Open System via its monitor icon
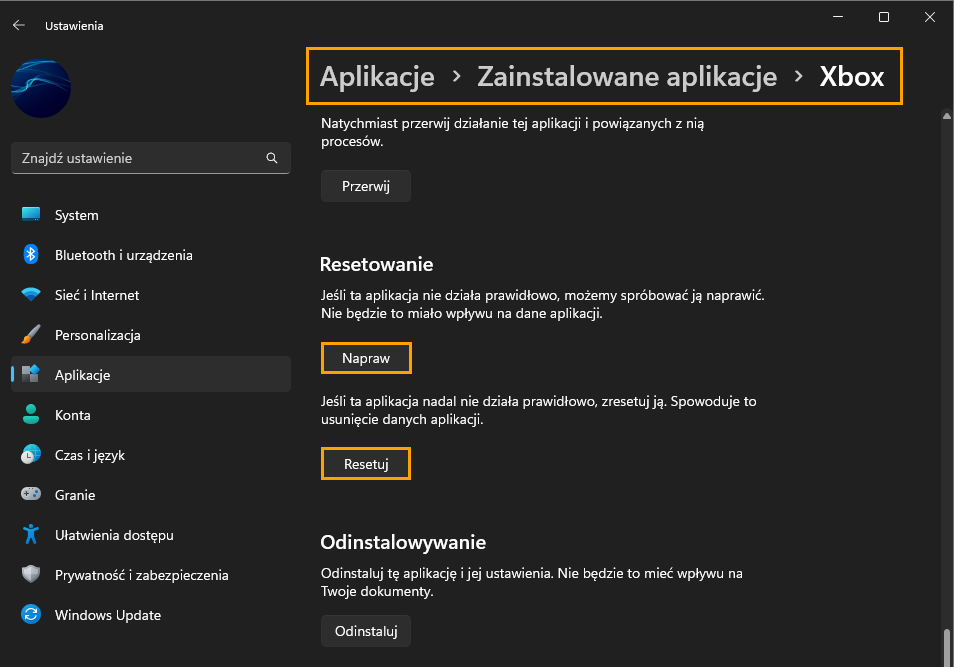 click(x=31, y=215)
